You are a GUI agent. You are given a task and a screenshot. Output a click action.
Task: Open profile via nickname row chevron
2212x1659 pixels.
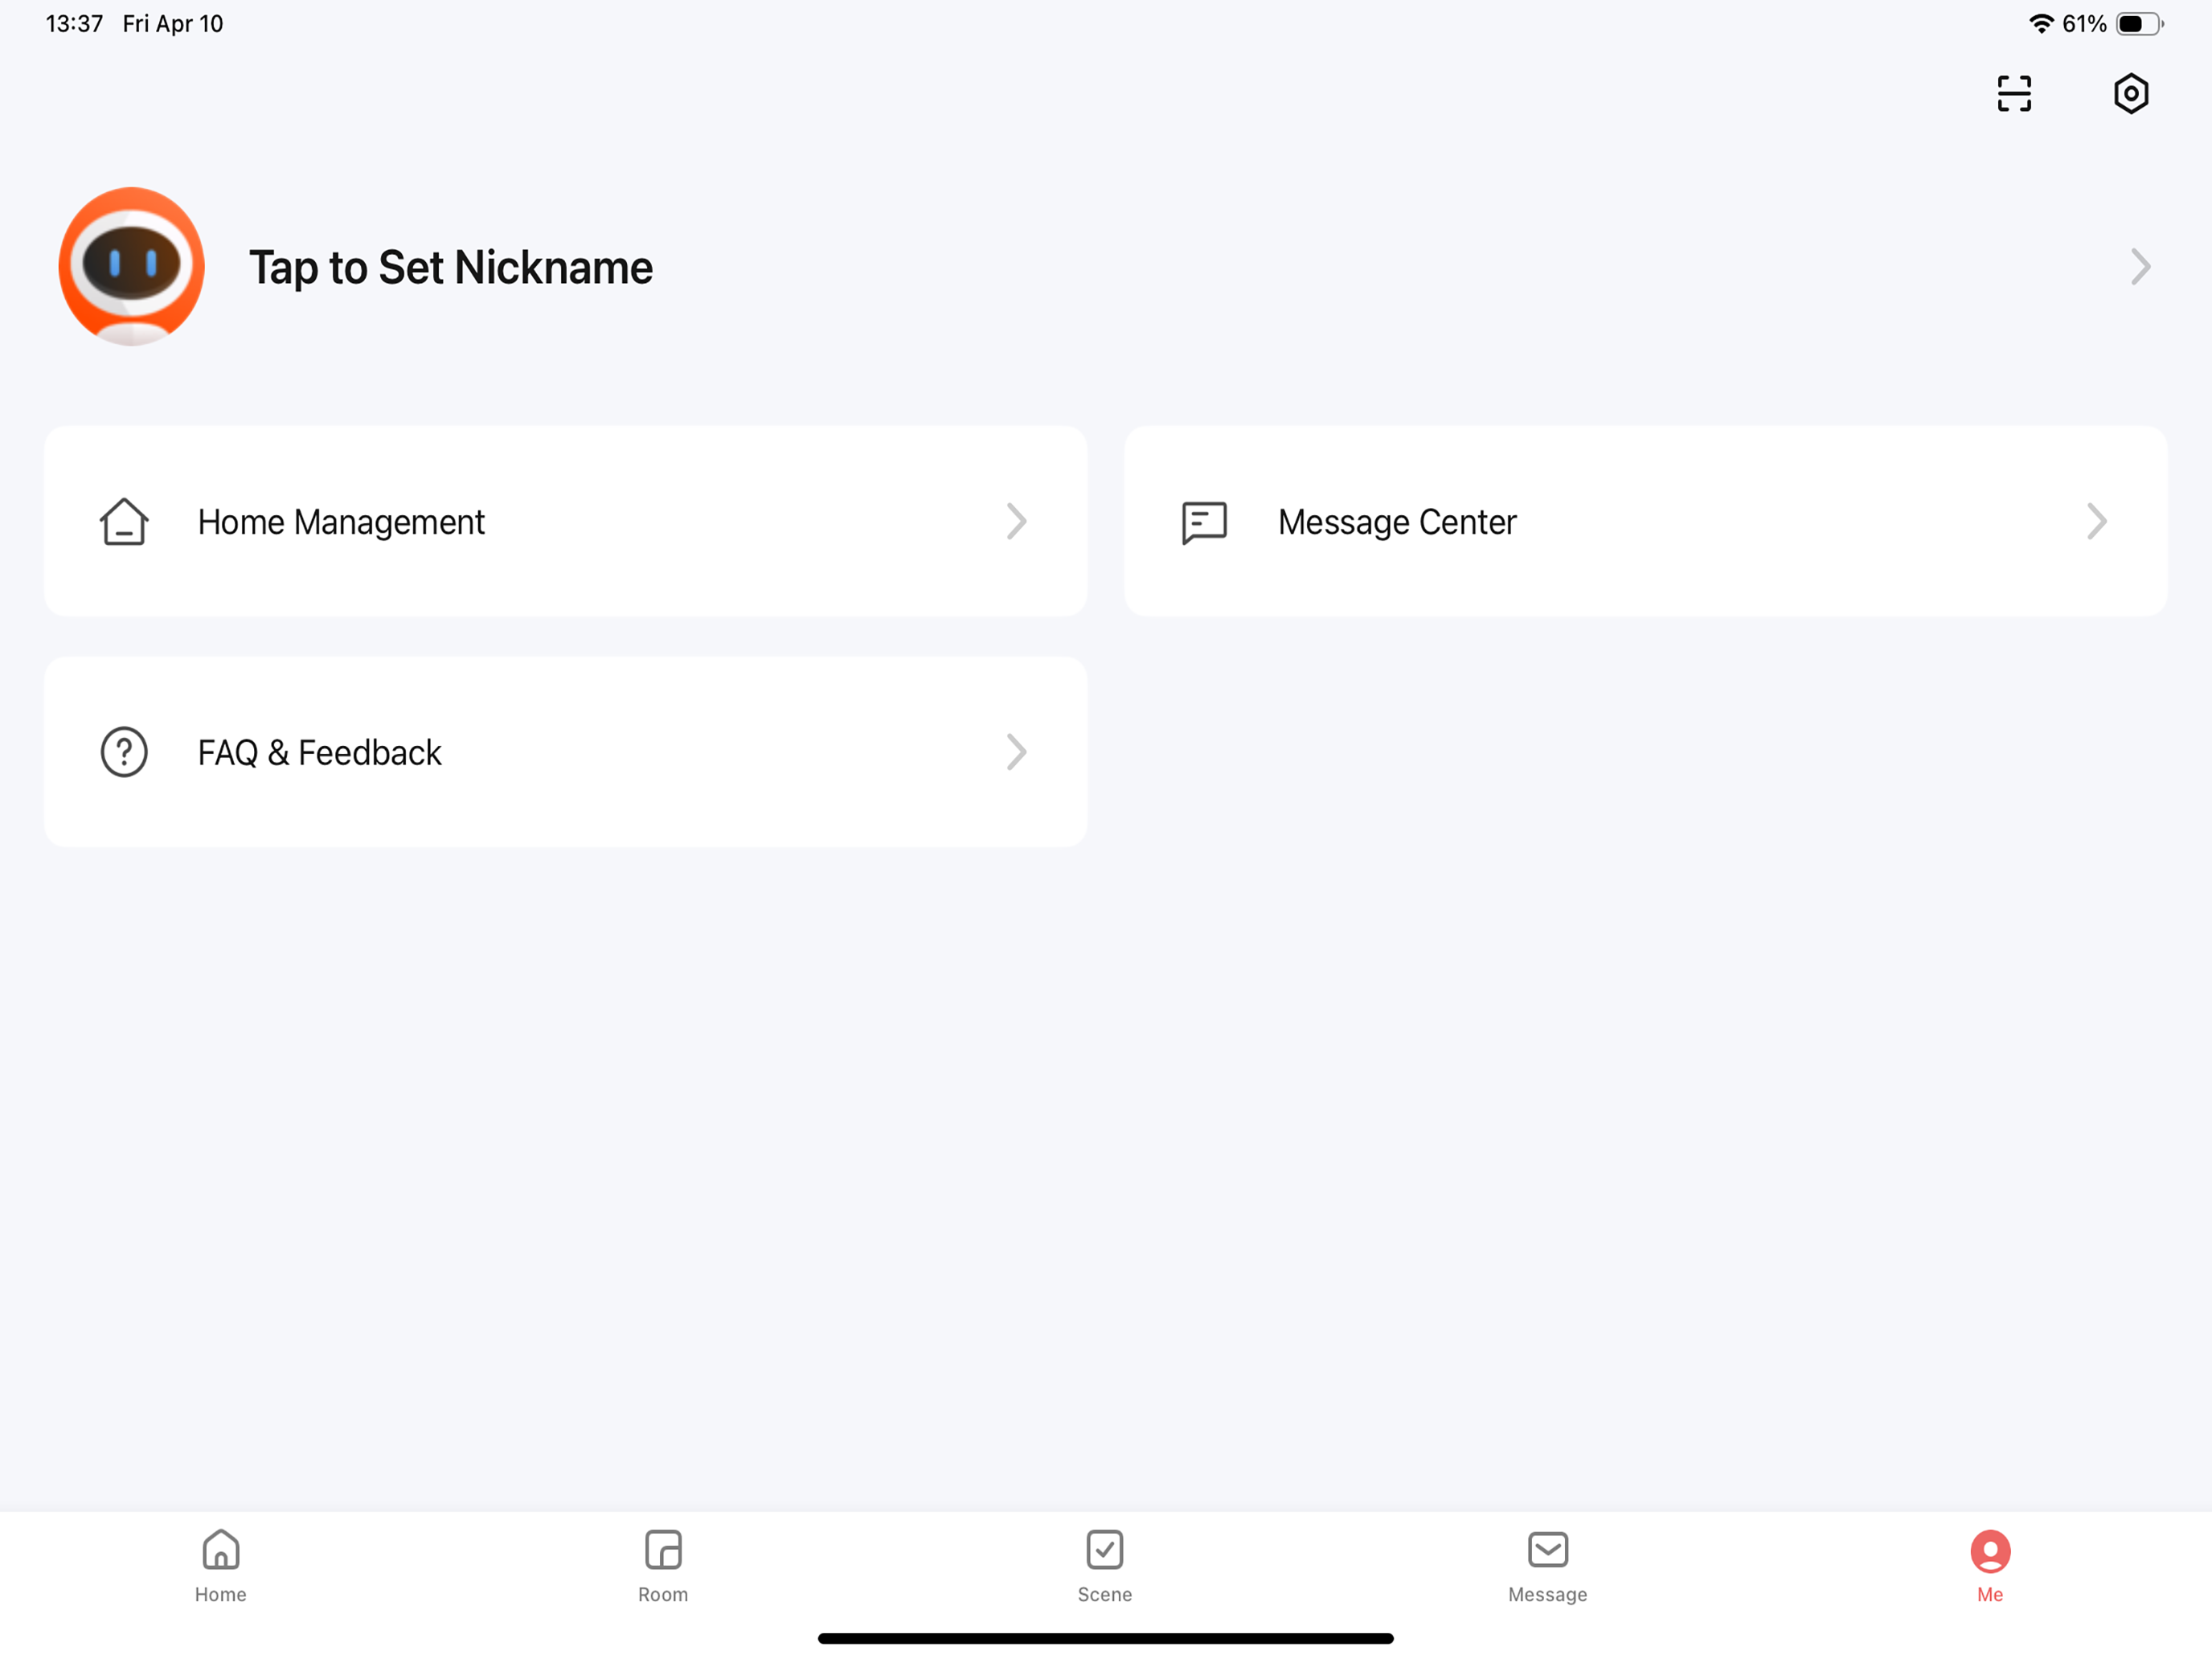[x=2140, y=267]
